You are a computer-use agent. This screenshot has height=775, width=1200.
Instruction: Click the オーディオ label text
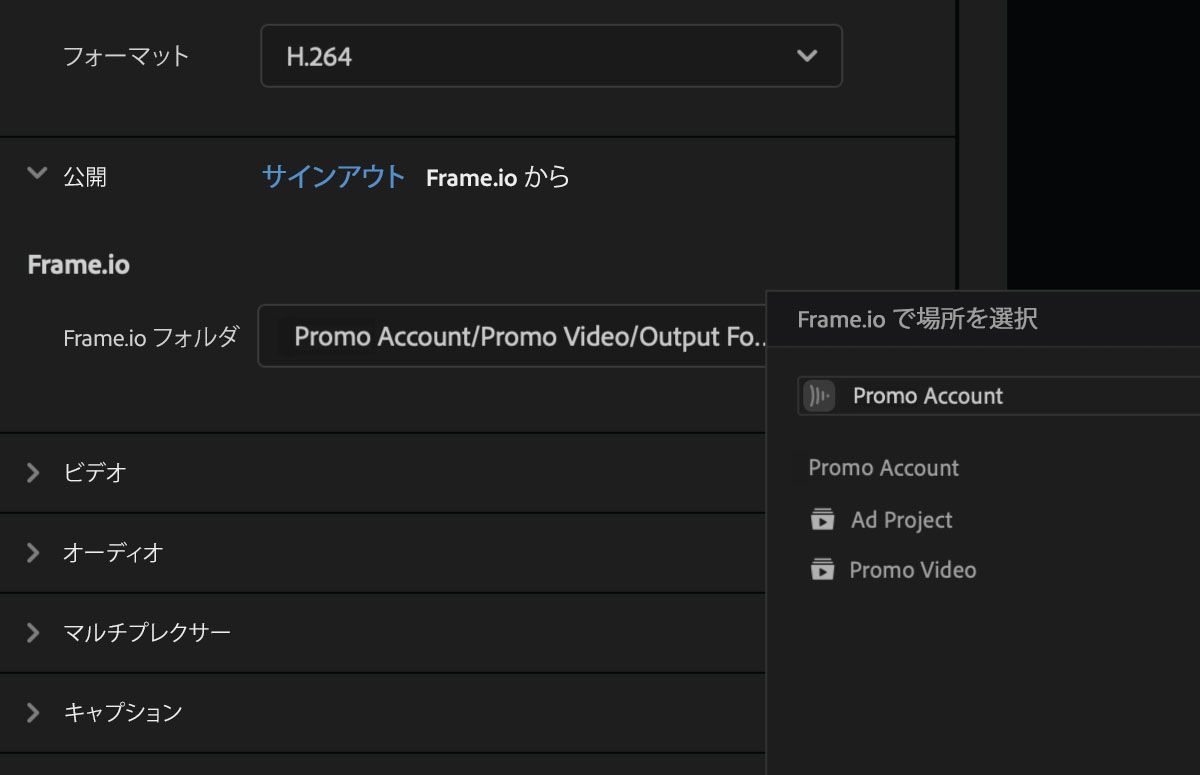pyautogui.click(x=113, y=553)
